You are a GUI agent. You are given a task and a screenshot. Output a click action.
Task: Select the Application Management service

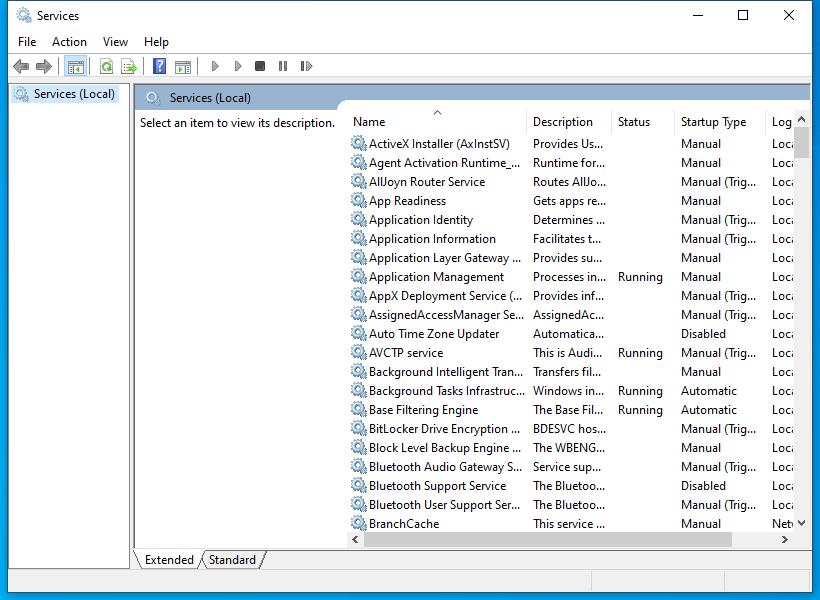(x=571, y=277)
